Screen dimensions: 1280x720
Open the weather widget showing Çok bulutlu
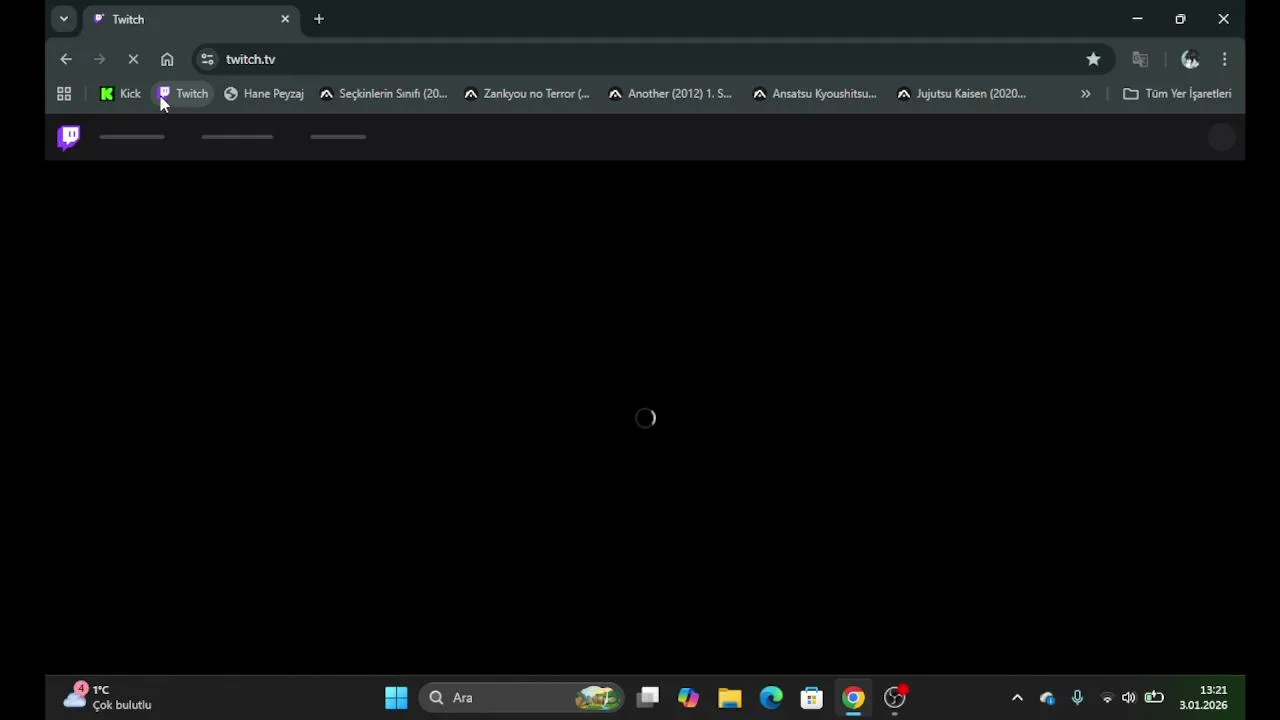point(108,697)
